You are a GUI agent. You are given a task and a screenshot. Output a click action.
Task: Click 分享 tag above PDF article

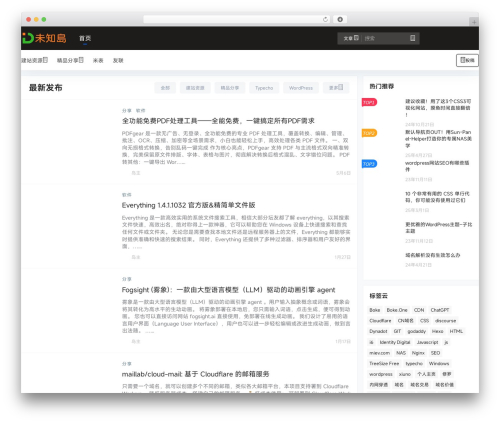tap(127, 110)
